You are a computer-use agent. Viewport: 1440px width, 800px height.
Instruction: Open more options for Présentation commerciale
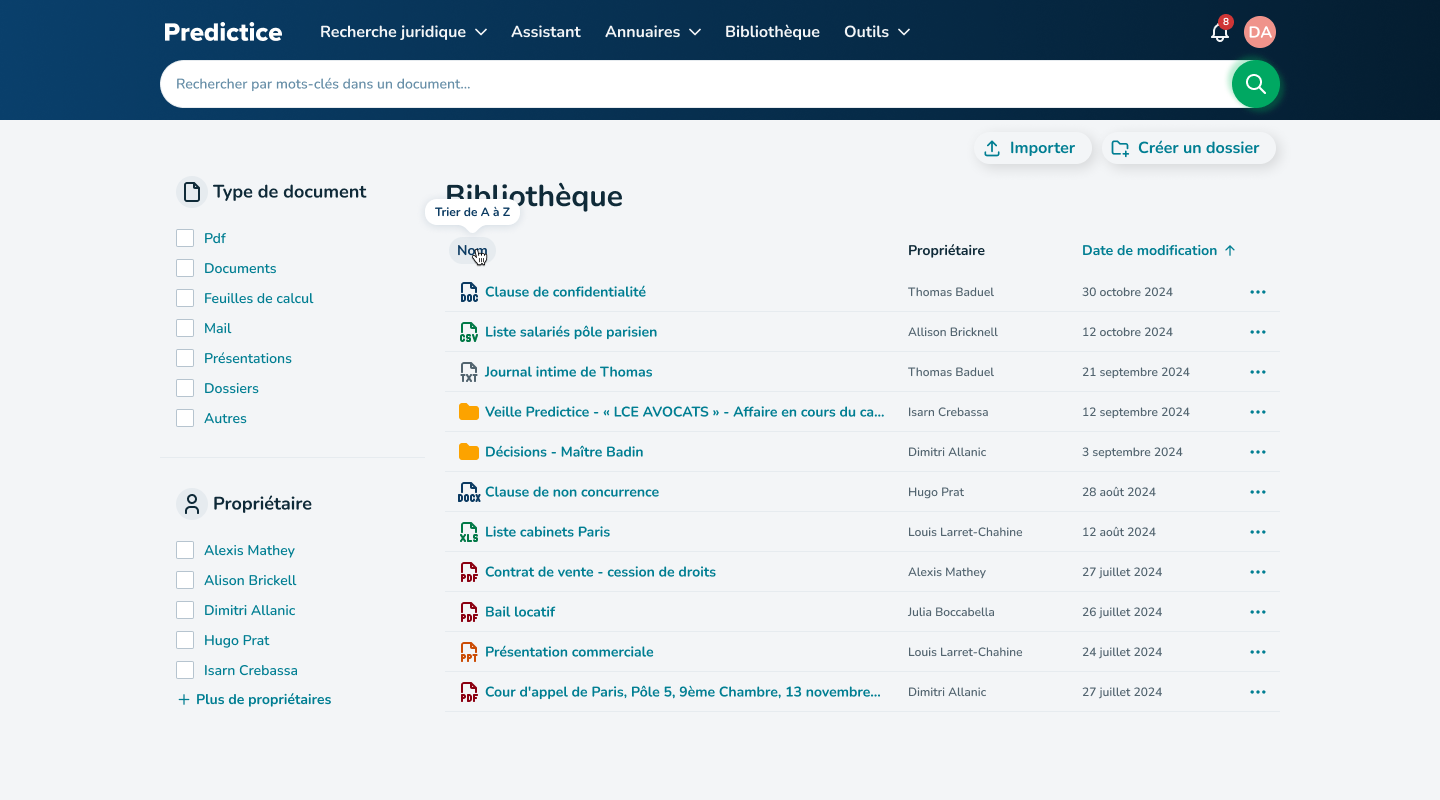(1258, 652)
